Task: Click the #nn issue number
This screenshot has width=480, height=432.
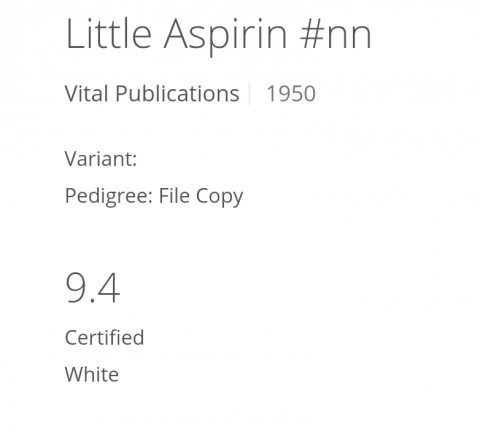Action: pos(336,35)
